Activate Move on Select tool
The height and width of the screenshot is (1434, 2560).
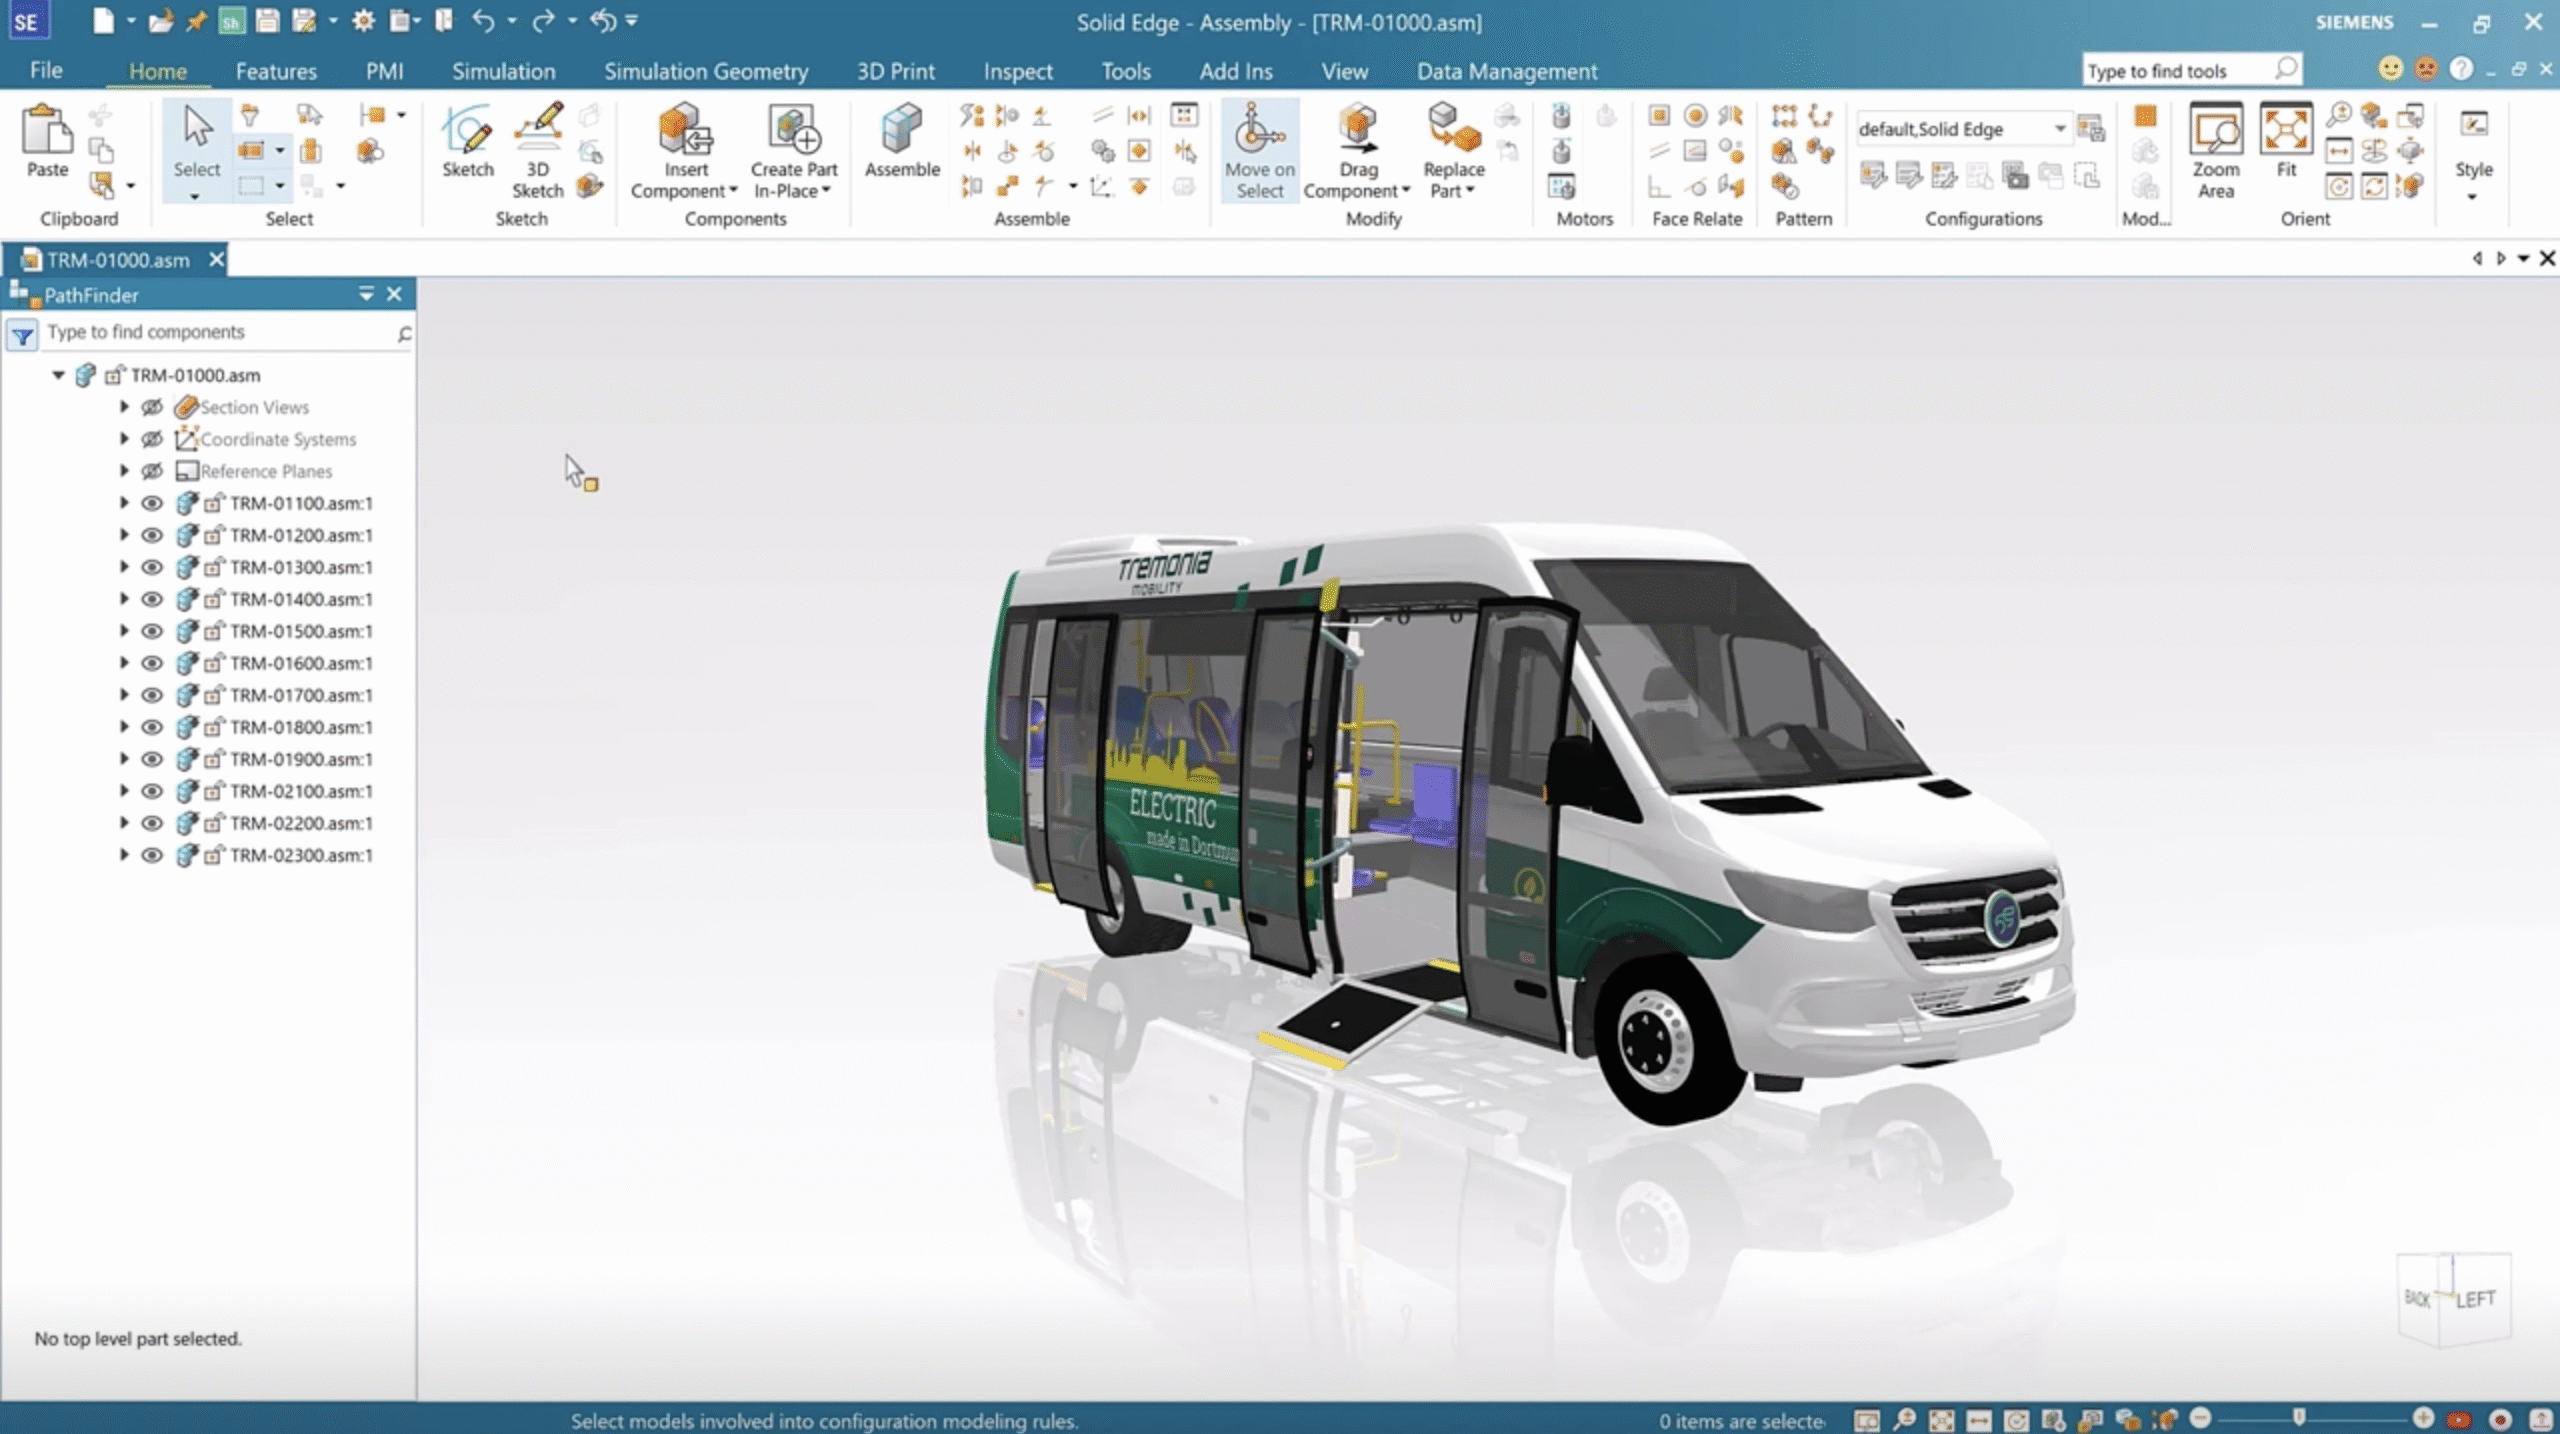tap(1258, 132)
